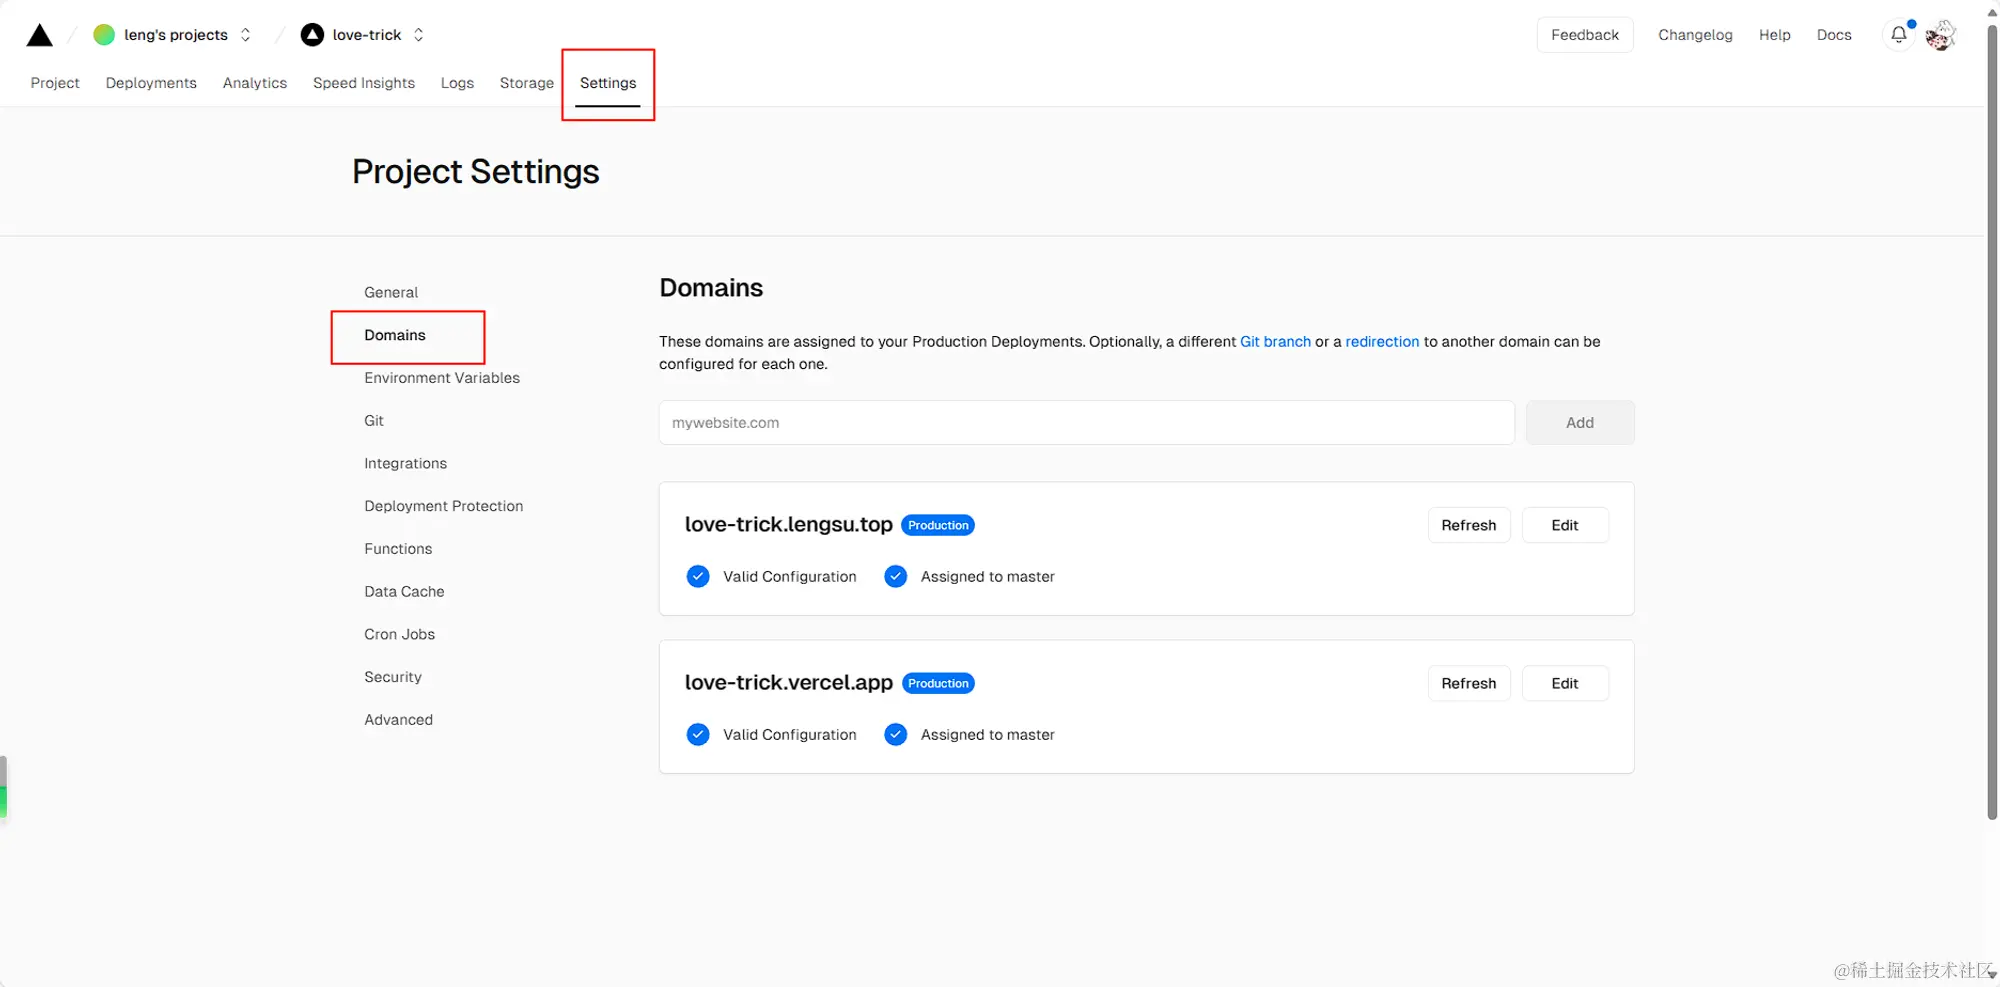Open Deployment Protection settings section
The image size is (2000, 987).
click(x=444, y=506)
